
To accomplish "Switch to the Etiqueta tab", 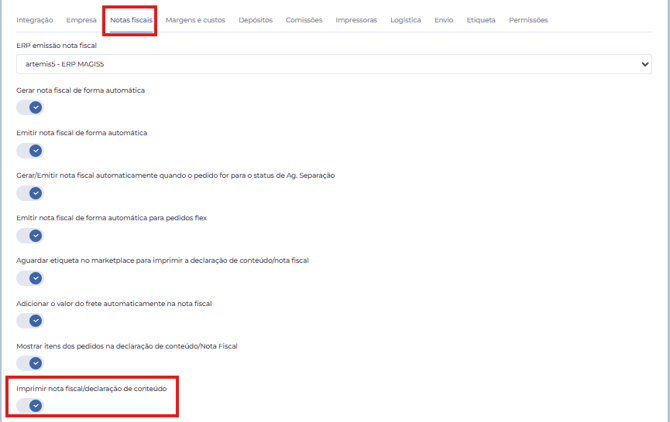I will click(x=480, y=20).
